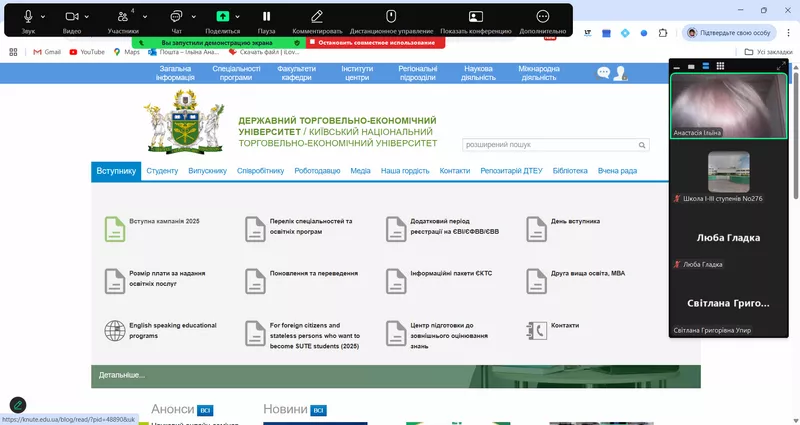Click Показать конференцию icon

[476, 17]
